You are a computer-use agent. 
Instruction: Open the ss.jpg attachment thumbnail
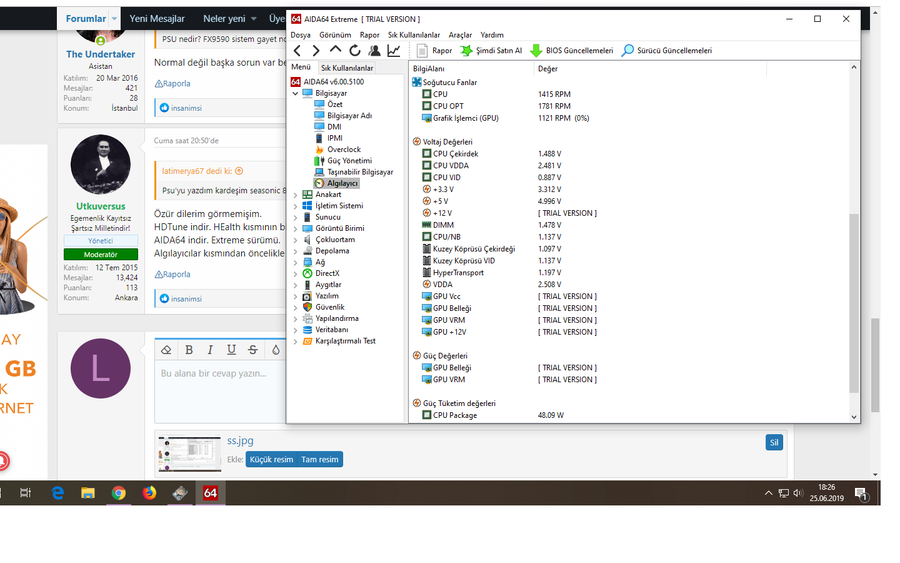click(x=189, y=453)
